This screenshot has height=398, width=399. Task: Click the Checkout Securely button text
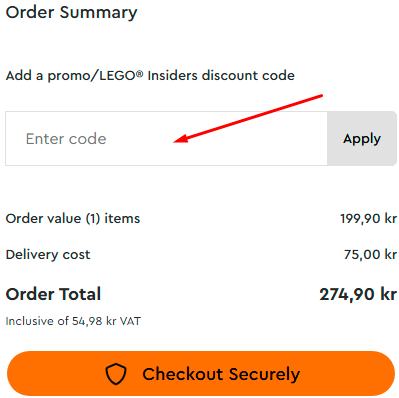click(x=221, y=374)
